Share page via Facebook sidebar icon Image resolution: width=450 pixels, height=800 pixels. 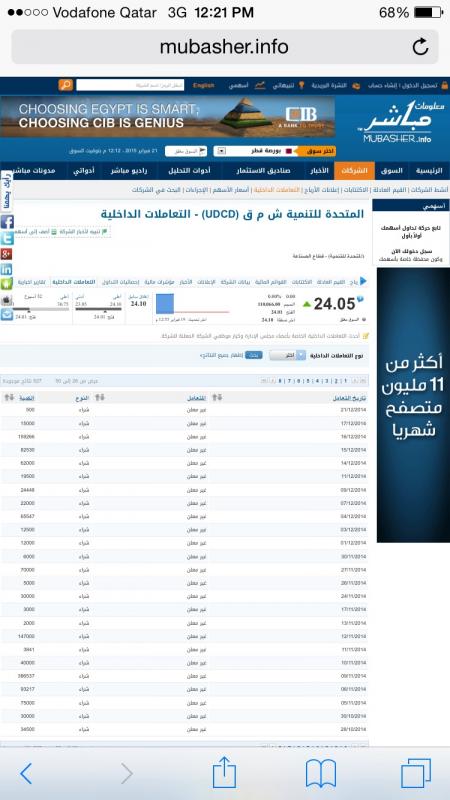[7, 222]
